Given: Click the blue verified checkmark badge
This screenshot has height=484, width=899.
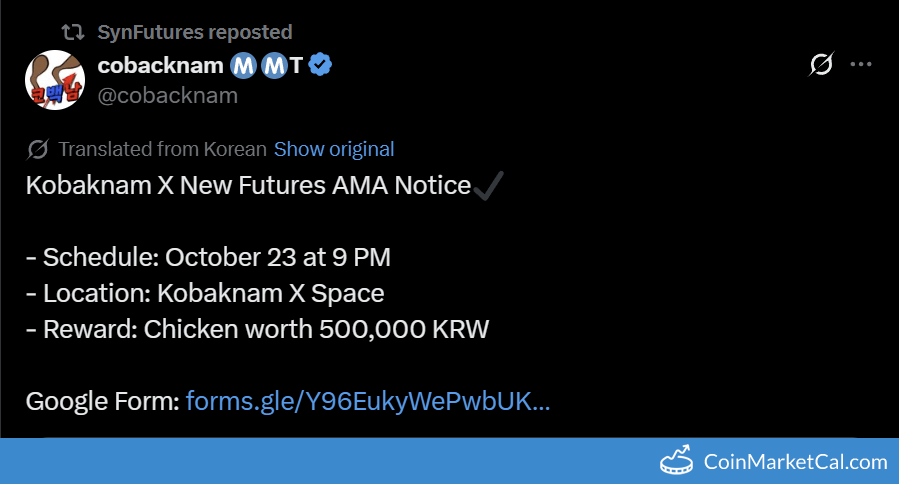Looking at the screenshot, I should point(320,65).
